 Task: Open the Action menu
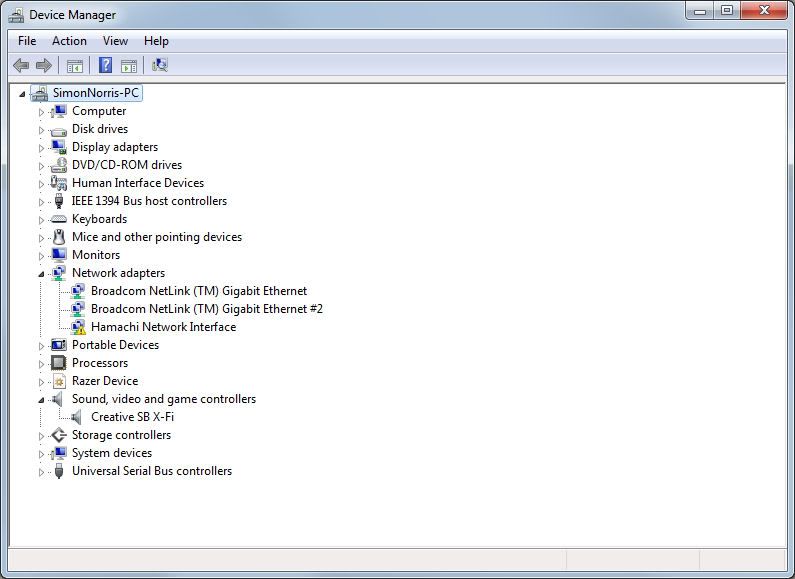(x=69, y=41)
